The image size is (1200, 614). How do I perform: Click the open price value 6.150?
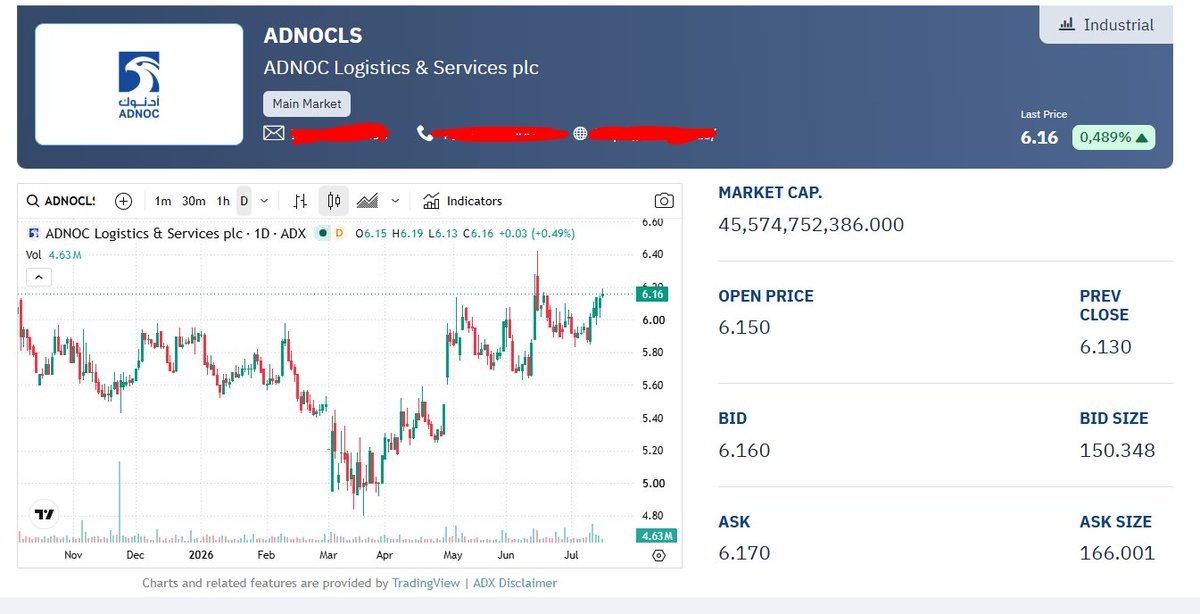[x=744, y=327]
